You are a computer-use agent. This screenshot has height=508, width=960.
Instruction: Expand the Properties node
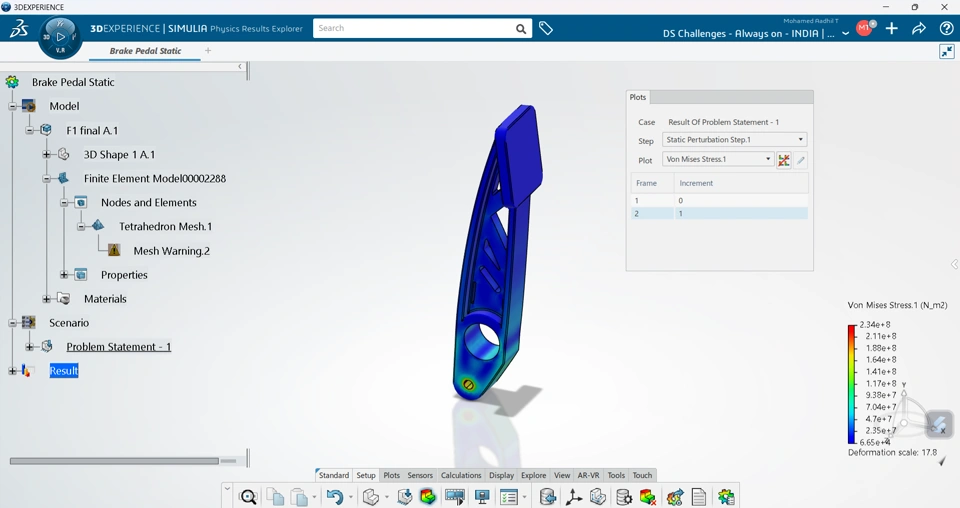pos(64,275)
